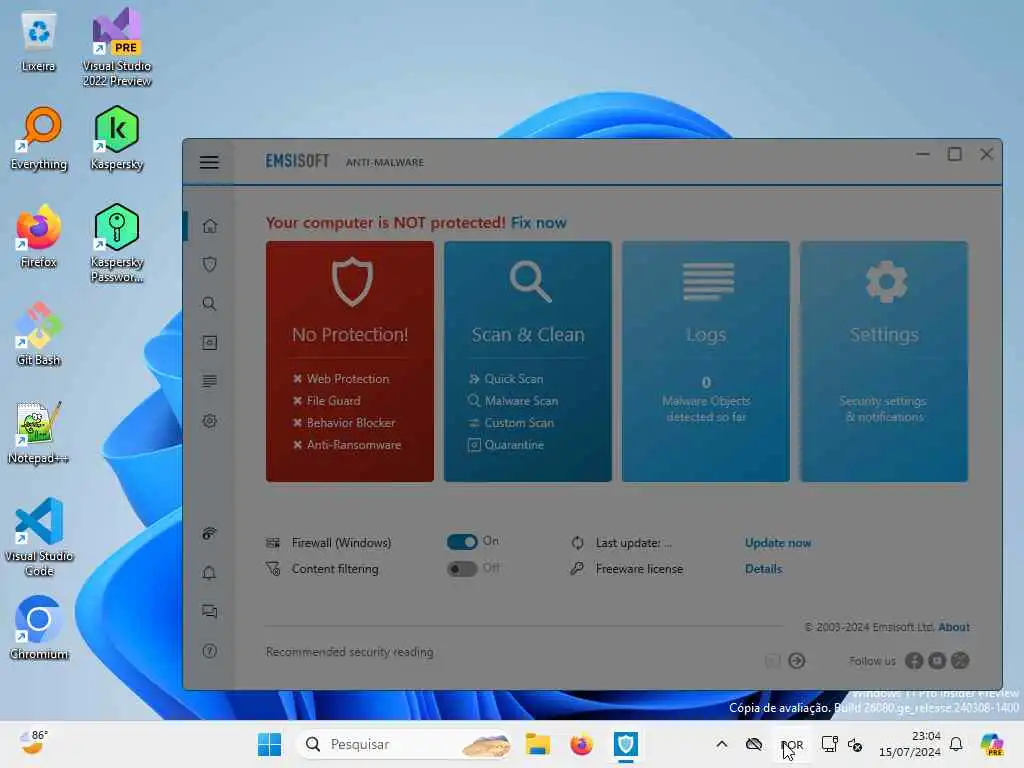Open the weather widget on taskbar
This screenshot has height=768, width=1024.
[x=34, y=743]
